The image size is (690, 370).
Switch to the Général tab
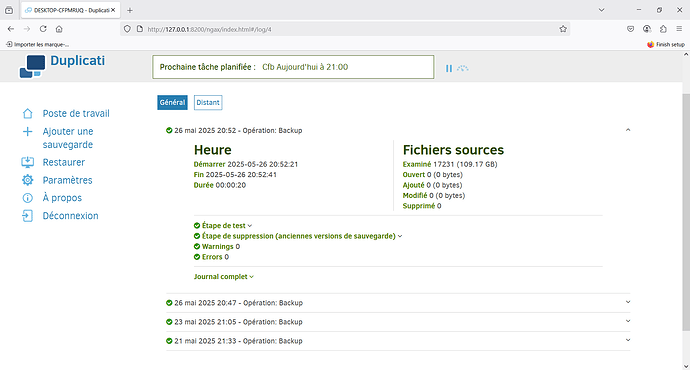172,103
